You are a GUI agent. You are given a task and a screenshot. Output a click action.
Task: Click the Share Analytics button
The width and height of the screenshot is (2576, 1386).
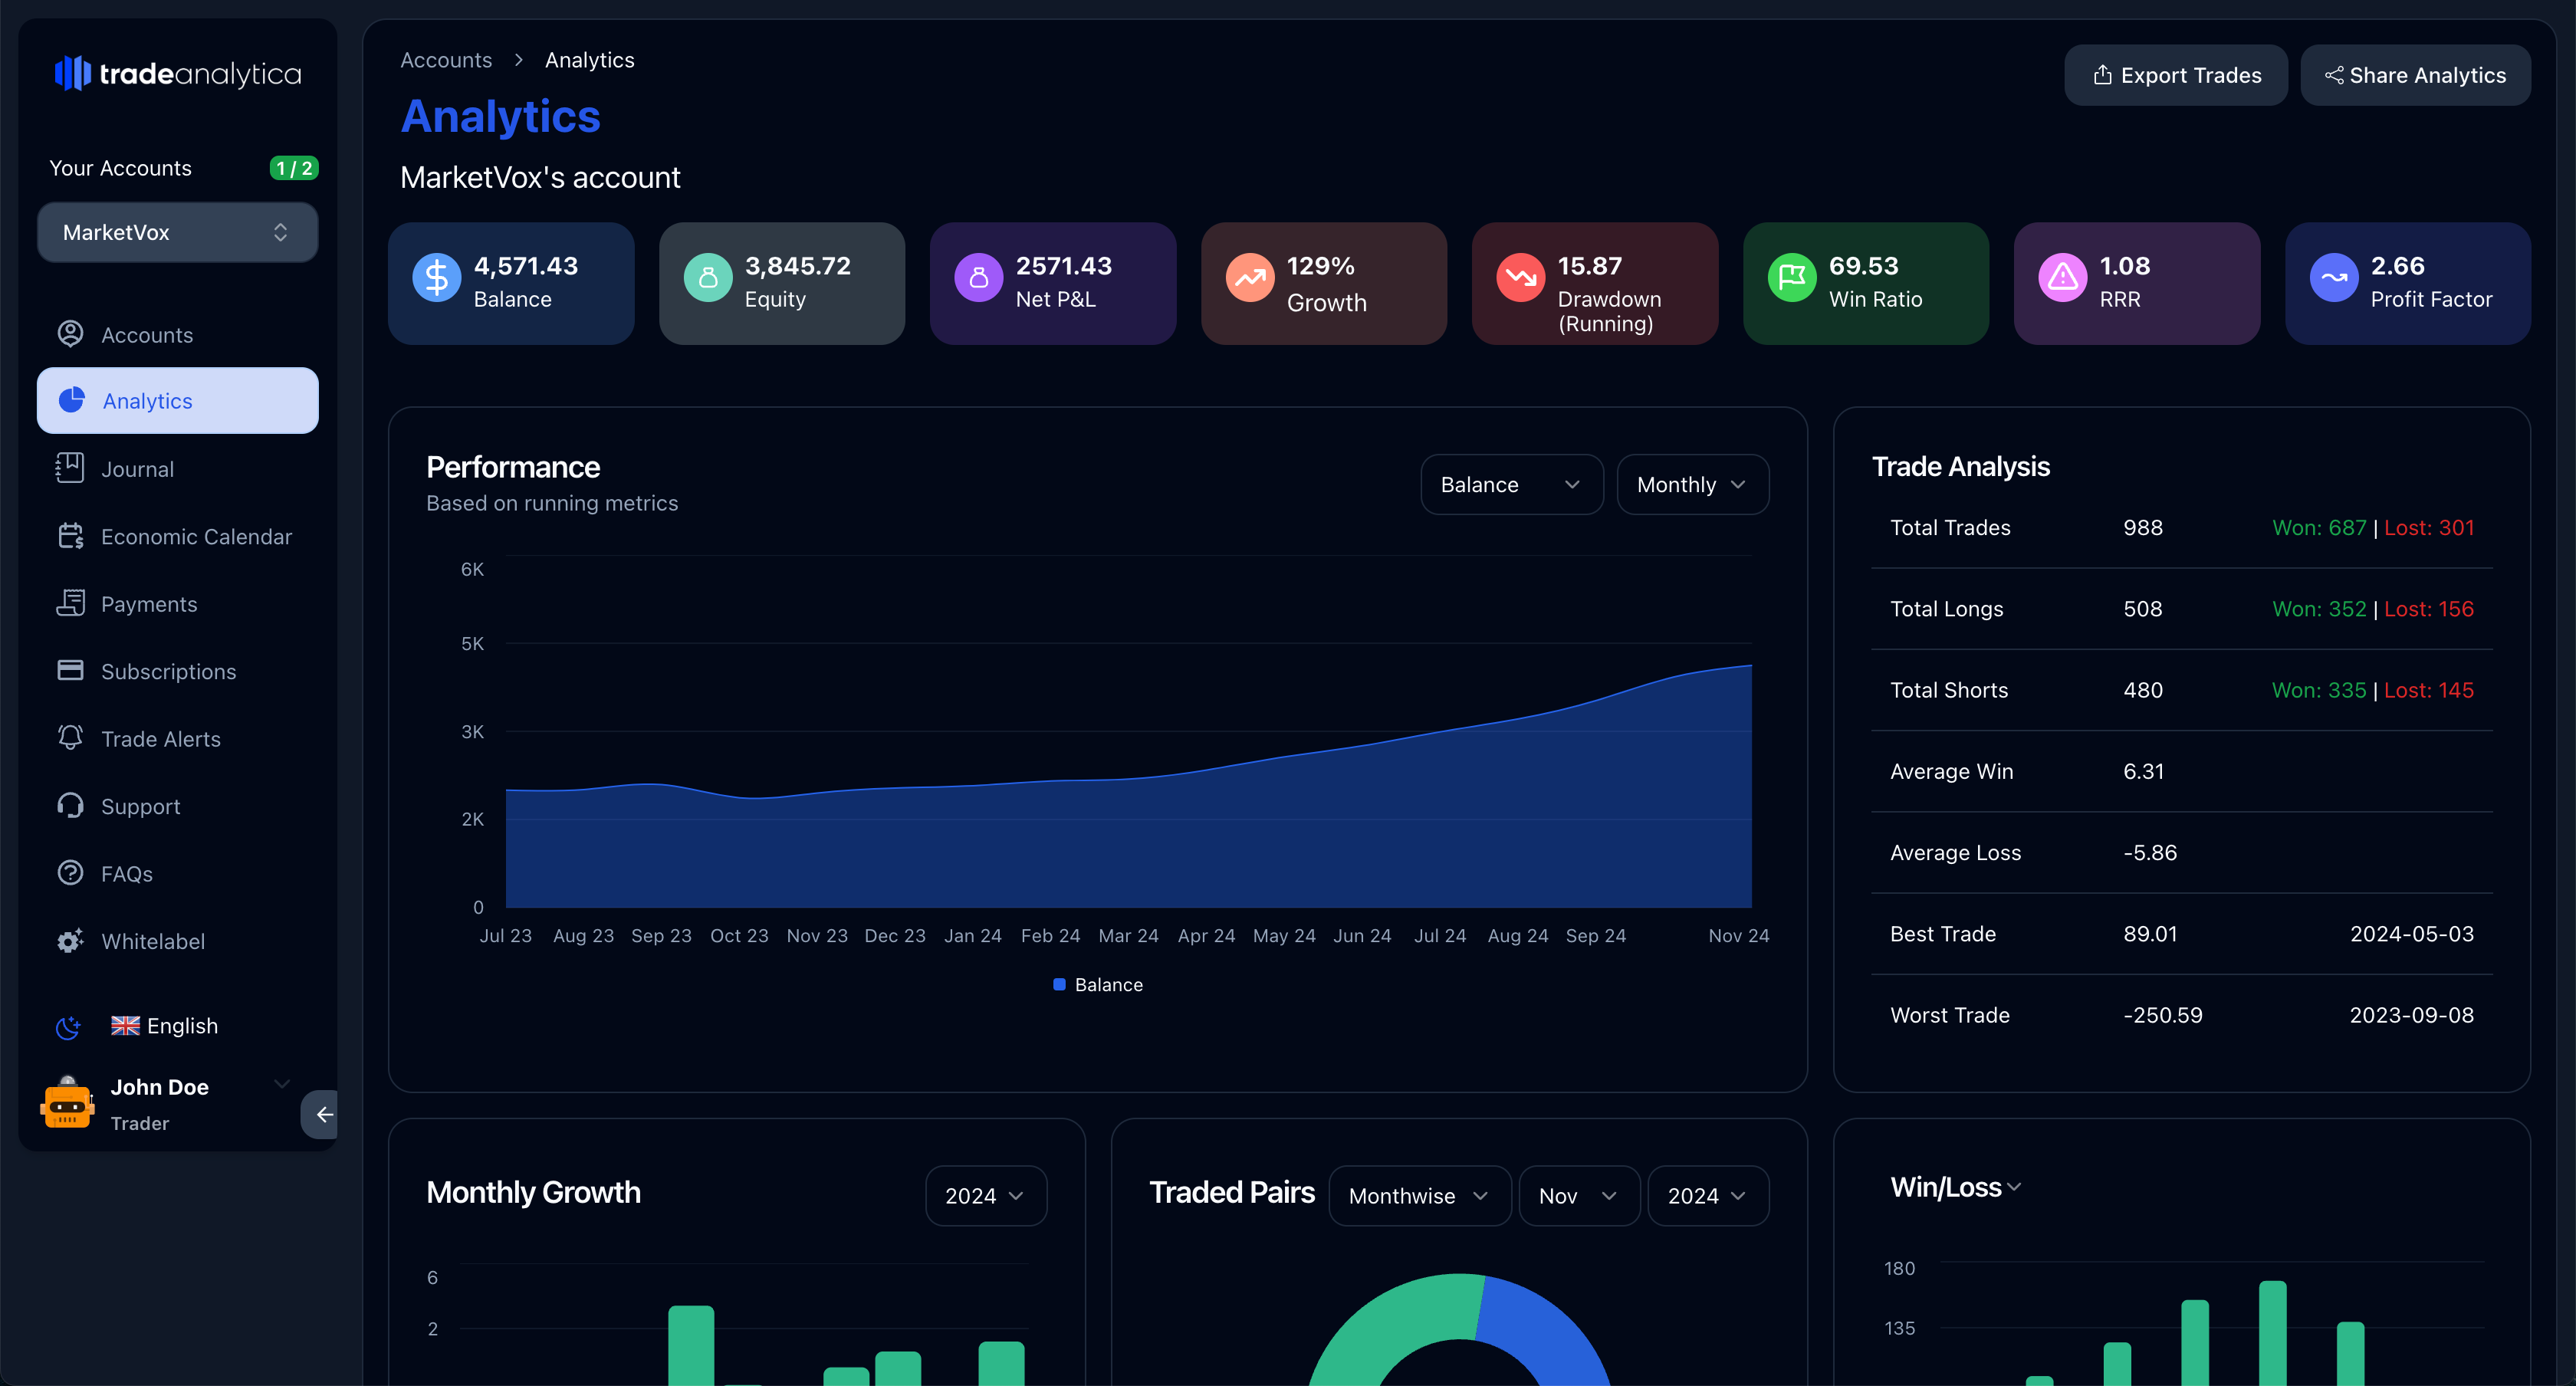coord(2415,75)
